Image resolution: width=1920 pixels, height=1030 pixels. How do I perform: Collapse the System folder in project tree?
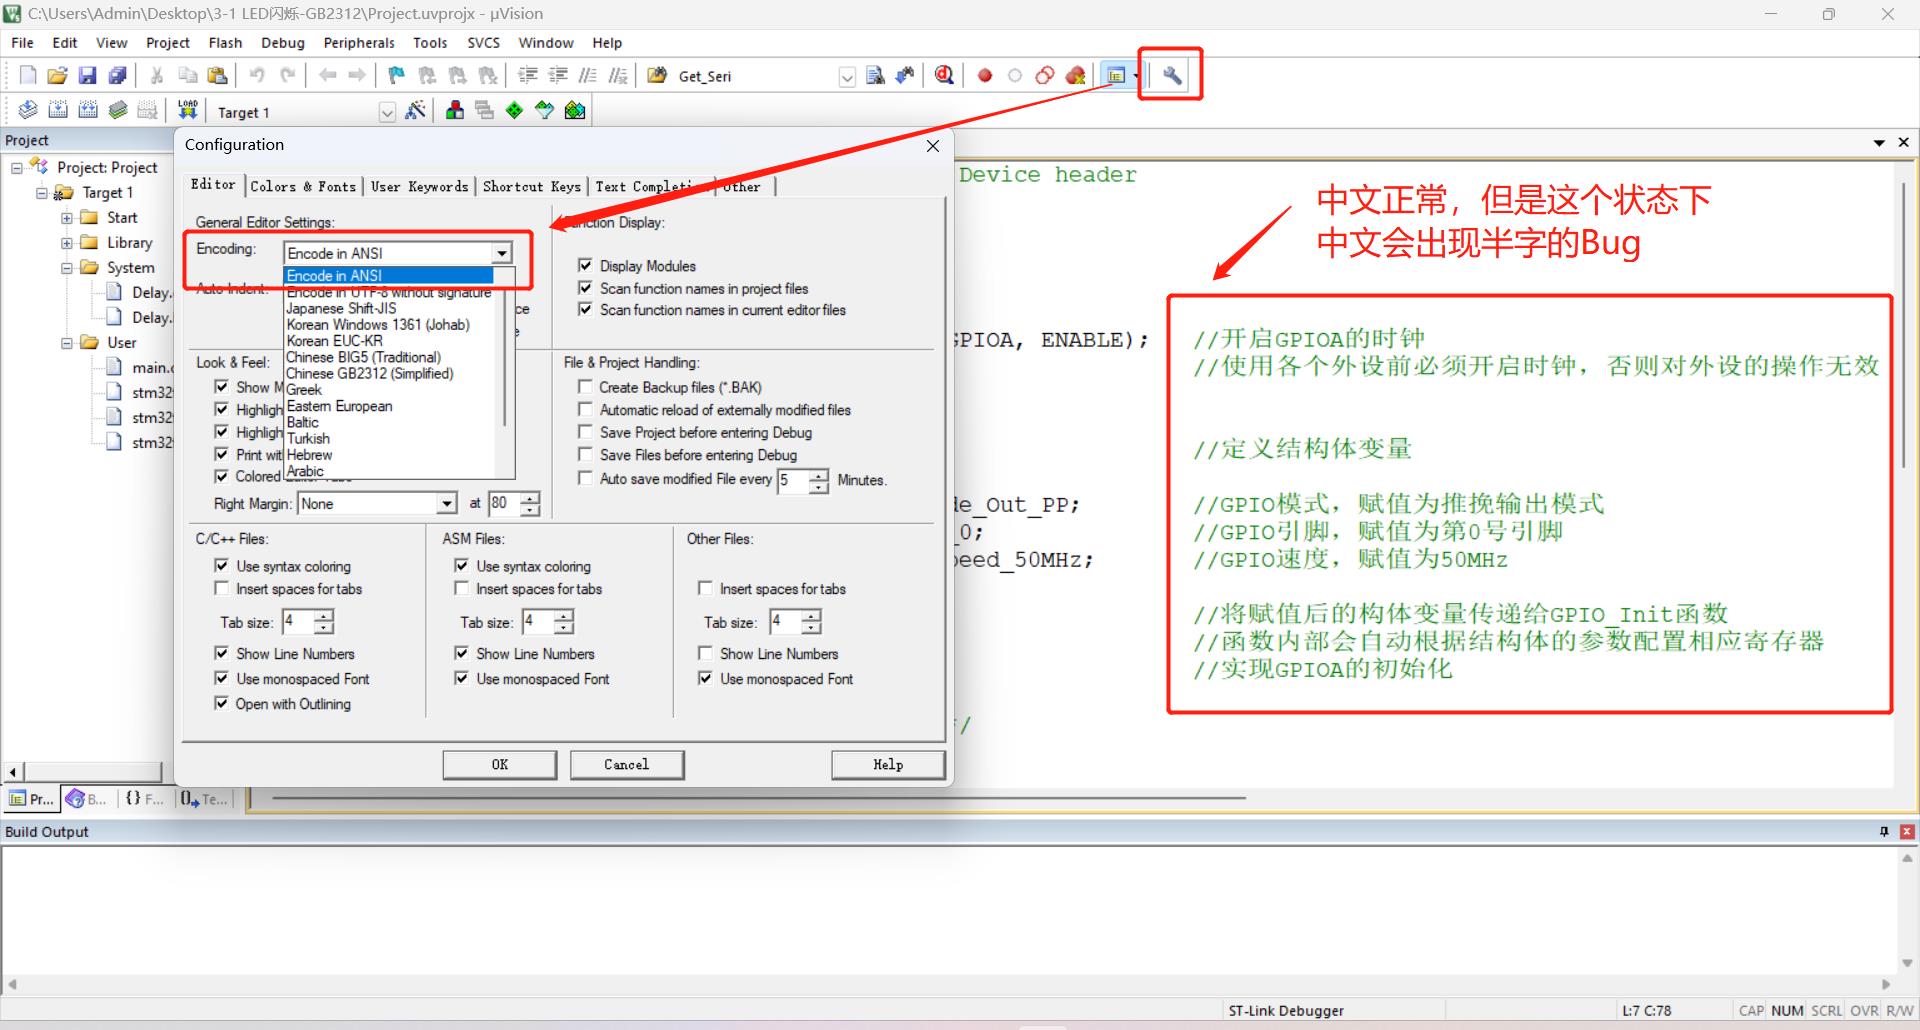tap(67, 268)
